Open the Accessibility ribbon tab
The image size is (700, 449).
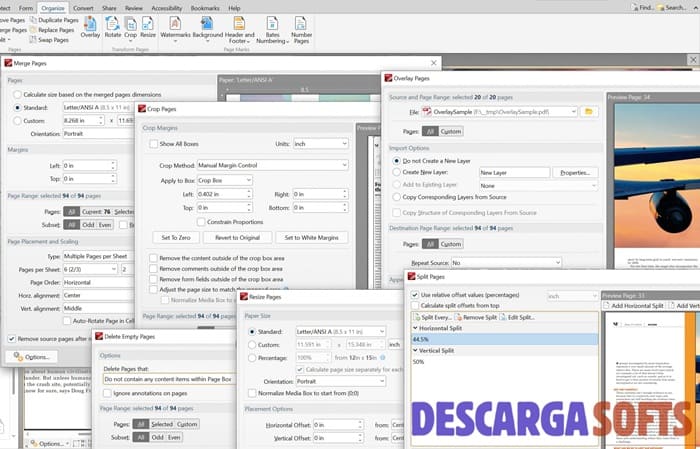(167, 8)
